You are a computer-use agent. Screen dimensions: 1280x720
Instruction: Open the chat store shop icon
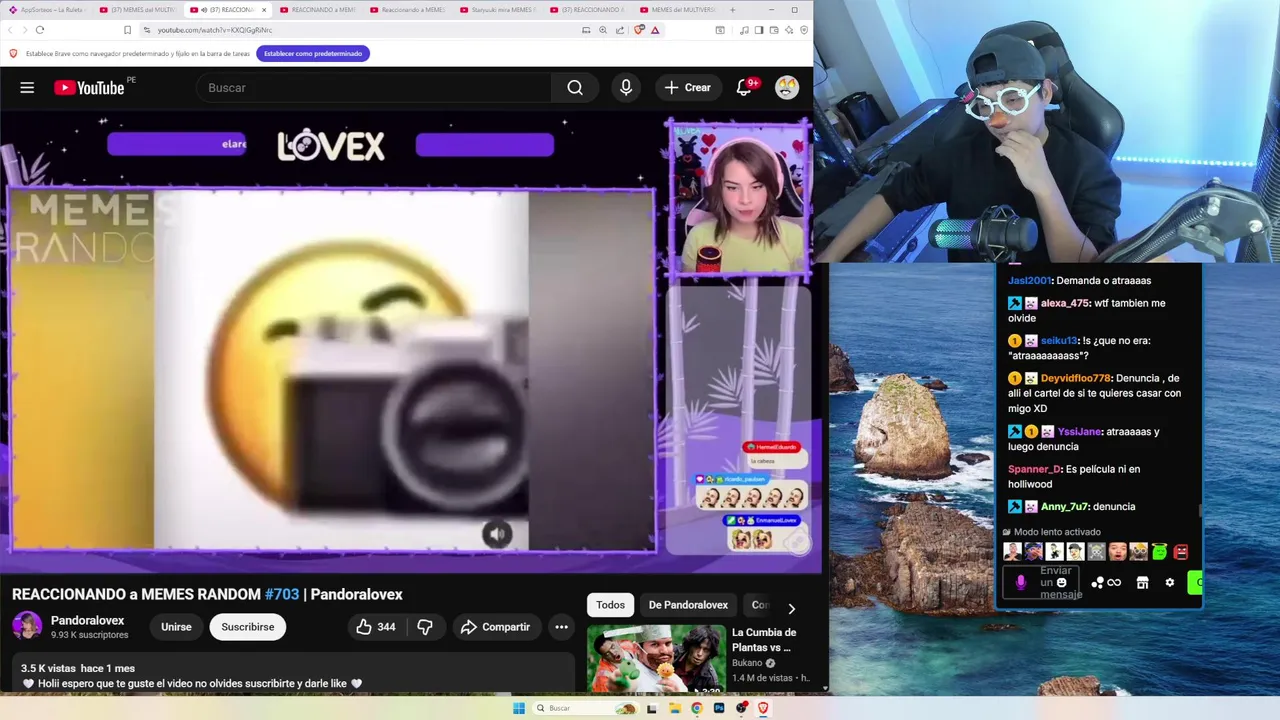(1142, 583)
